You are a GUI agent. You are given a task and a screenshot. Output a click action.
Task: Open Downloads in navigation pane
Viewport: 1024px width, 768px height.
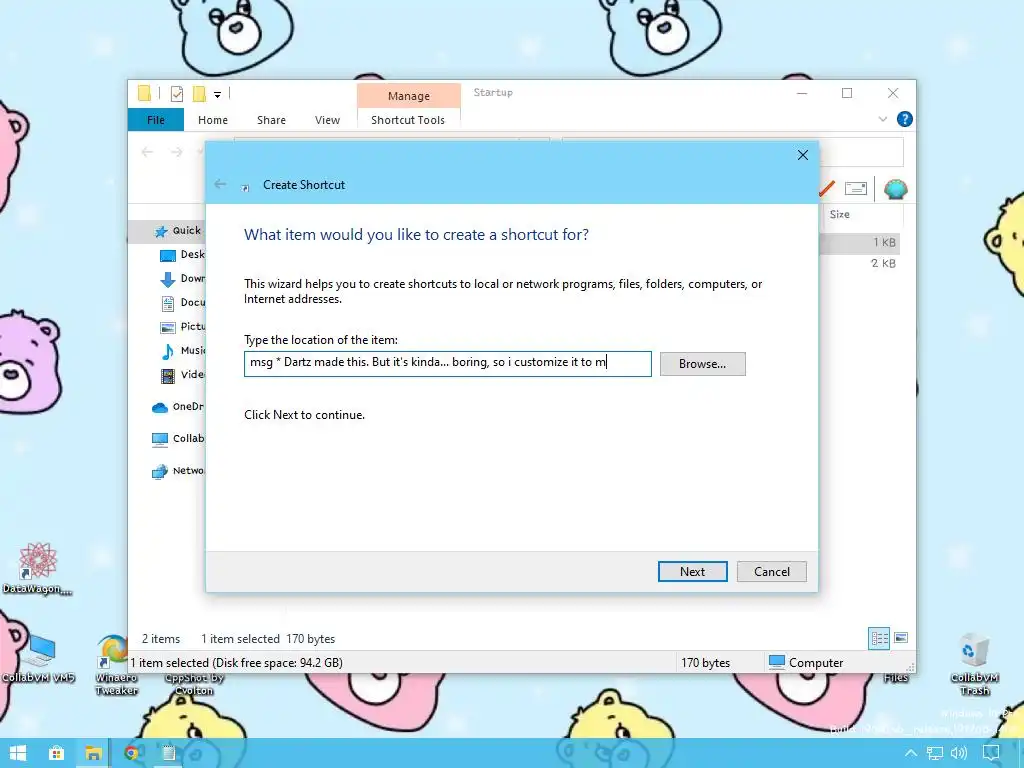tap(183, 279)
